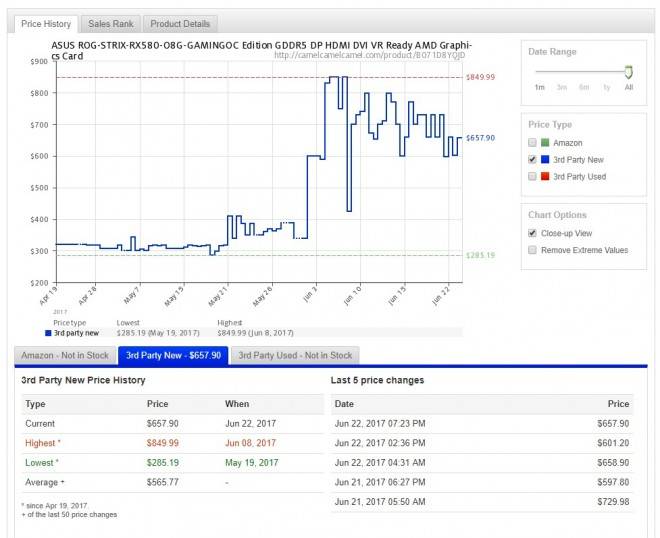
Task: Click the ASUS ROG-STRIX-RX580 chart title
Action: pos(261,51)
